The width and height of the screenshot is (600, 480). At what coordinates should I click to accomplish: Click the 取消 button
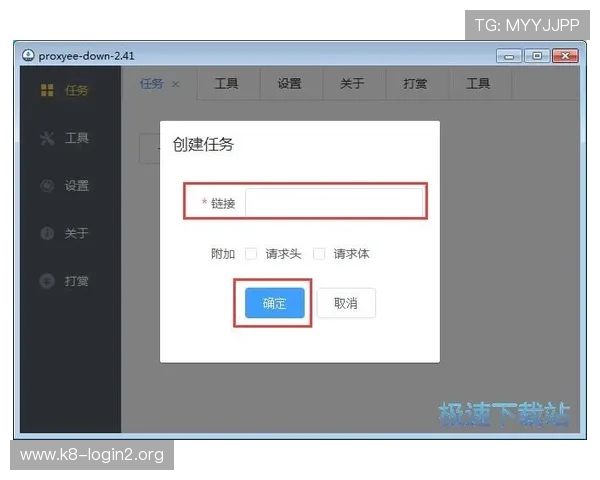346,303
